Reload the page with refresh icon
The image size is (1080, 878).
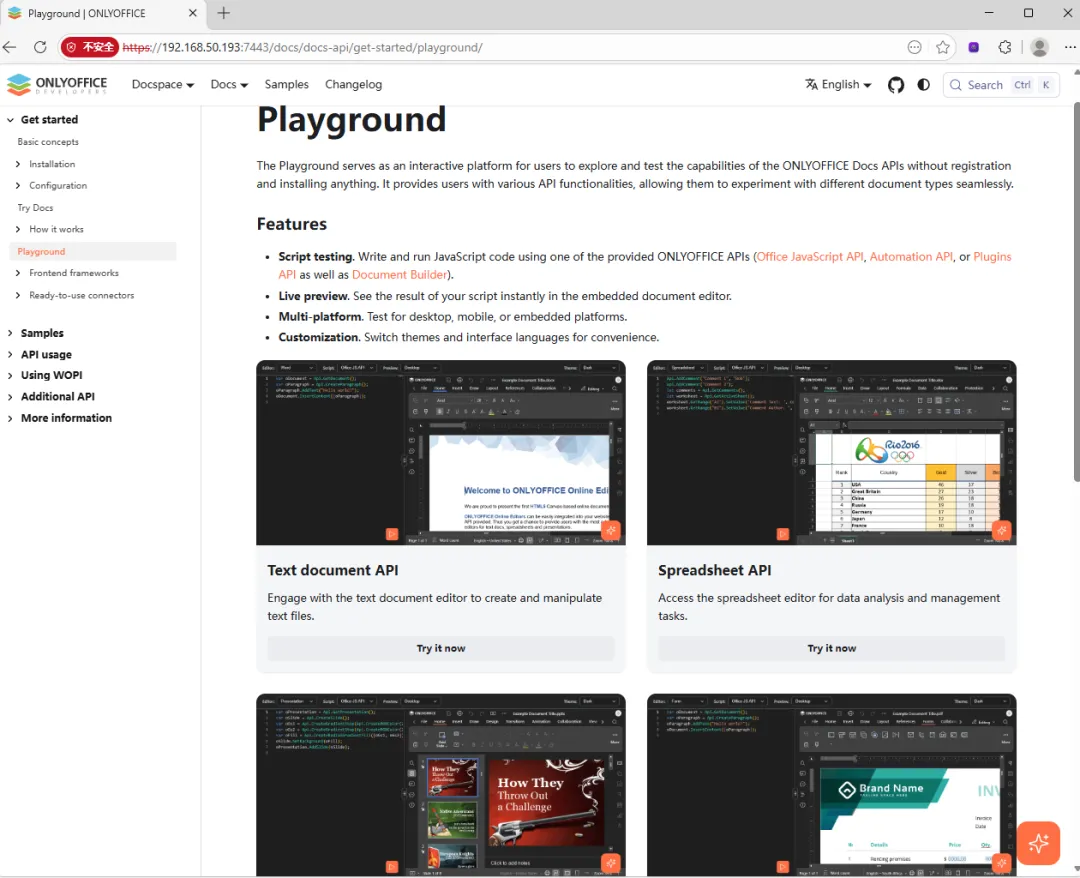point(40,48)
